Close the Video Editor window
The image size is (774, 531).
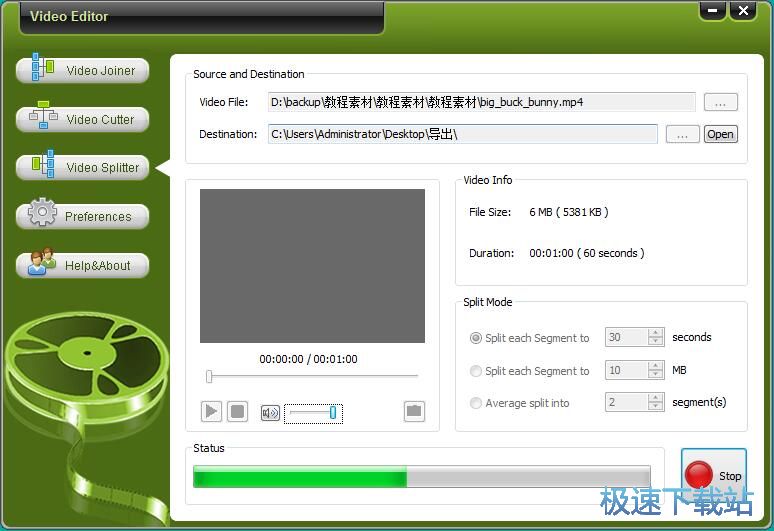[743, 10]
